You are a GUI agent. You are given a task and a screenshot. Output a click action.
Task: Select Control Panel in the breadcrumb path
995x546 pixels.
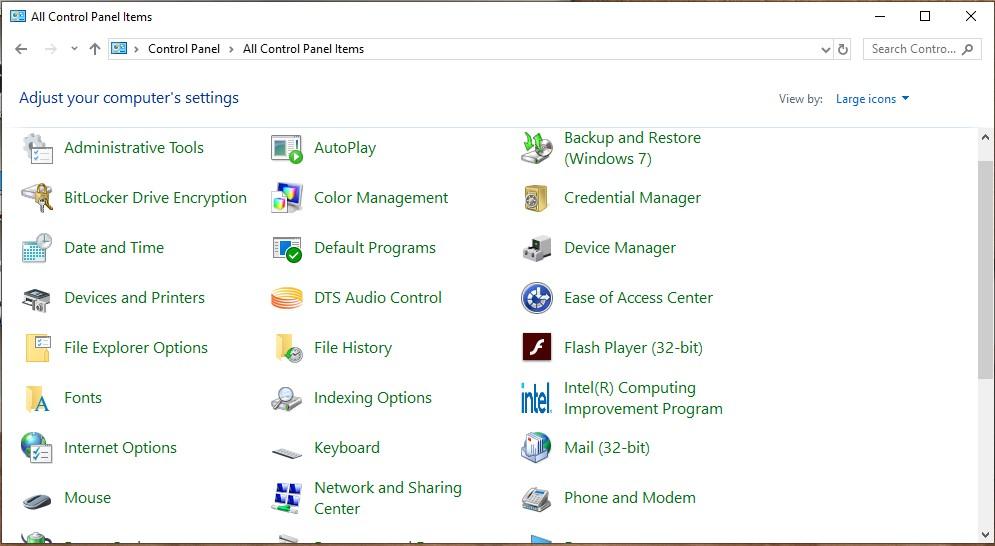coord(184,49)
